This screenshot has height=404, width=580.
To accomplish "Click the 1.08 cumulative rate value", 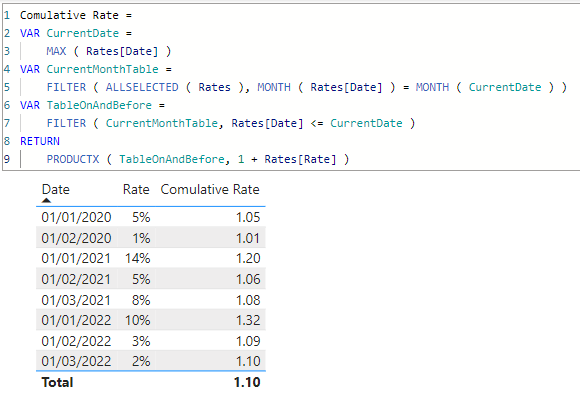I will pyautogui.click(x=248, y=300).
